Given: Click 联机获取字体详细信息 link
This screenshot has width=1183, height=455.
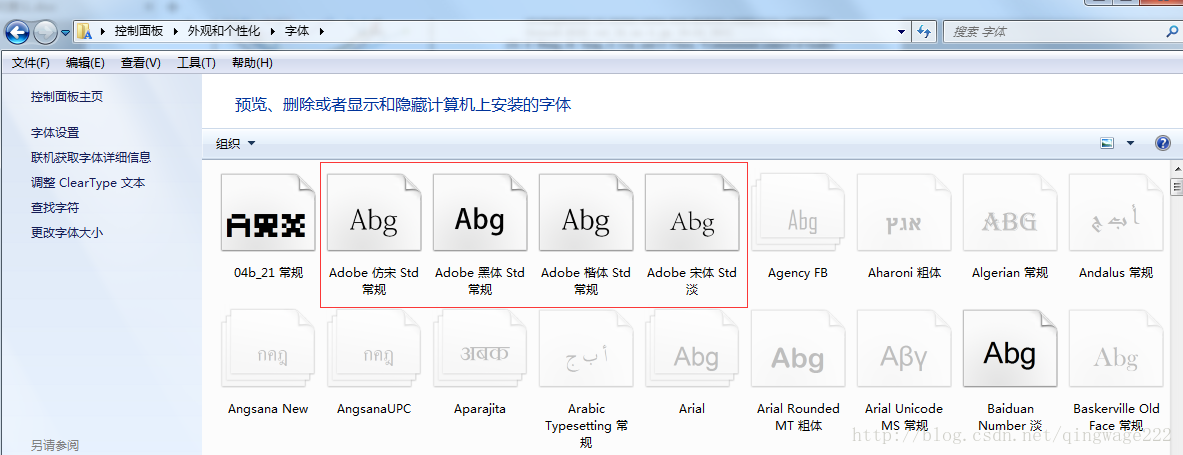Looking at the screenshot, I should click(x=91, y=158).
